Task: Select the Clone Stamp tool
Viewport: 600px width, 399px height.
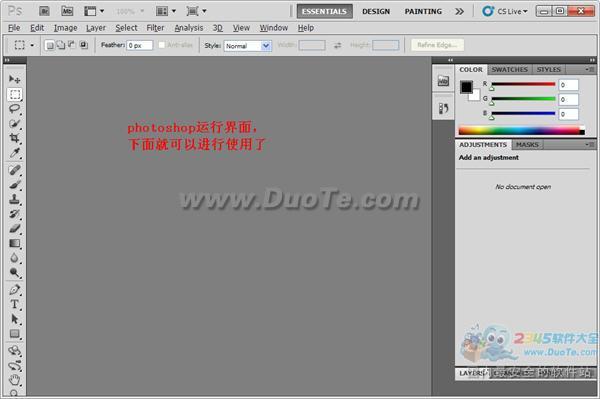Action: pos(15,199)
